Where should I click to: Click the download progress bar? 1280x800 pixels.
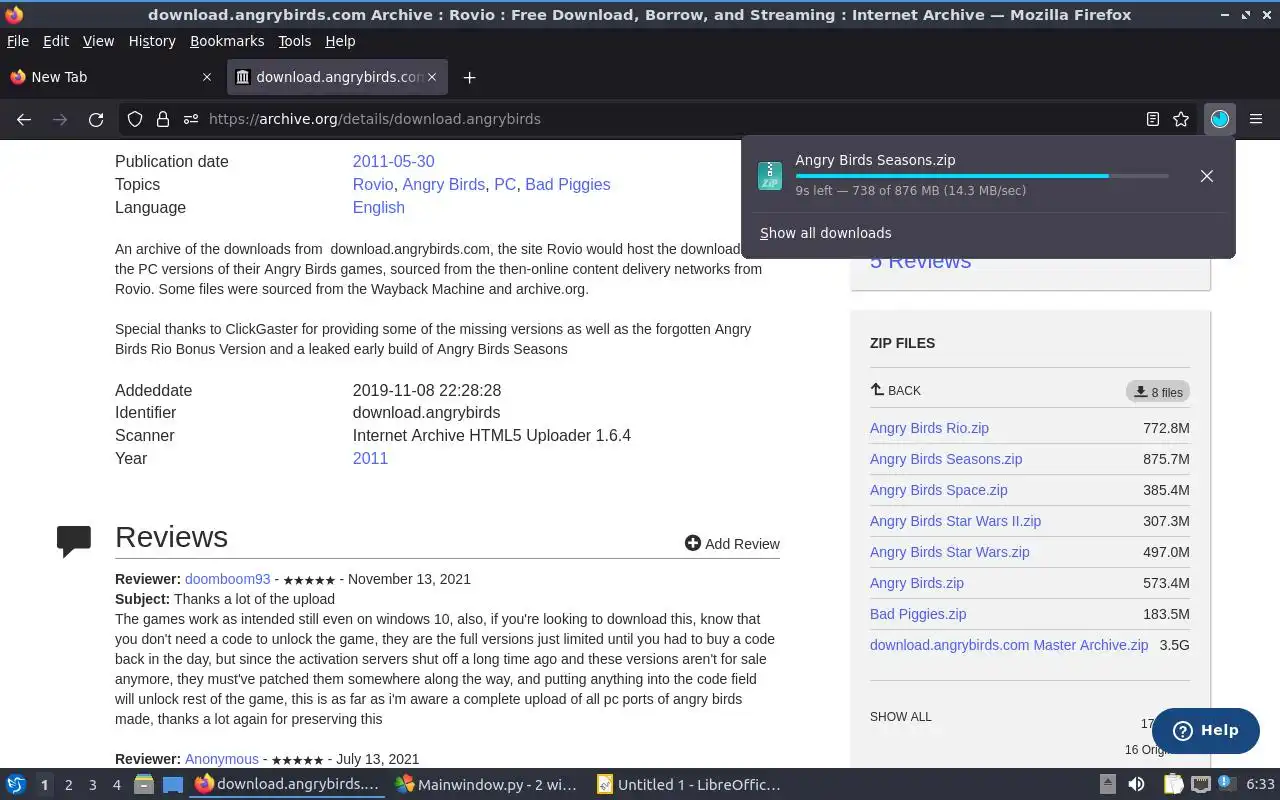tap(981, 176)
